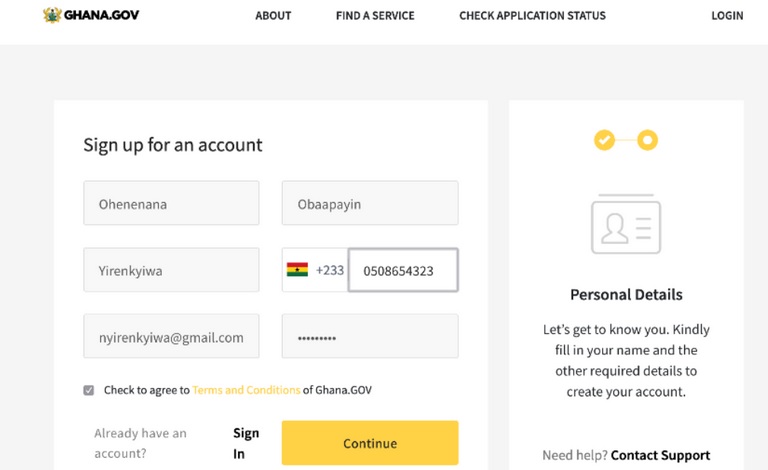Select the Yirenkyiwa last name field

pyautogui.click(x=171, y=270)
